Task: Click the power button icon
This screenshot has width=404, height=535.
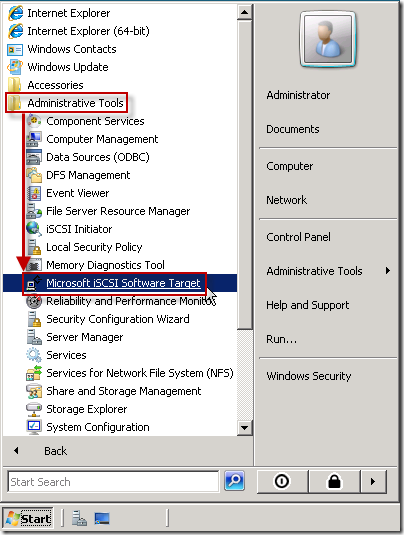Action: 282,481
